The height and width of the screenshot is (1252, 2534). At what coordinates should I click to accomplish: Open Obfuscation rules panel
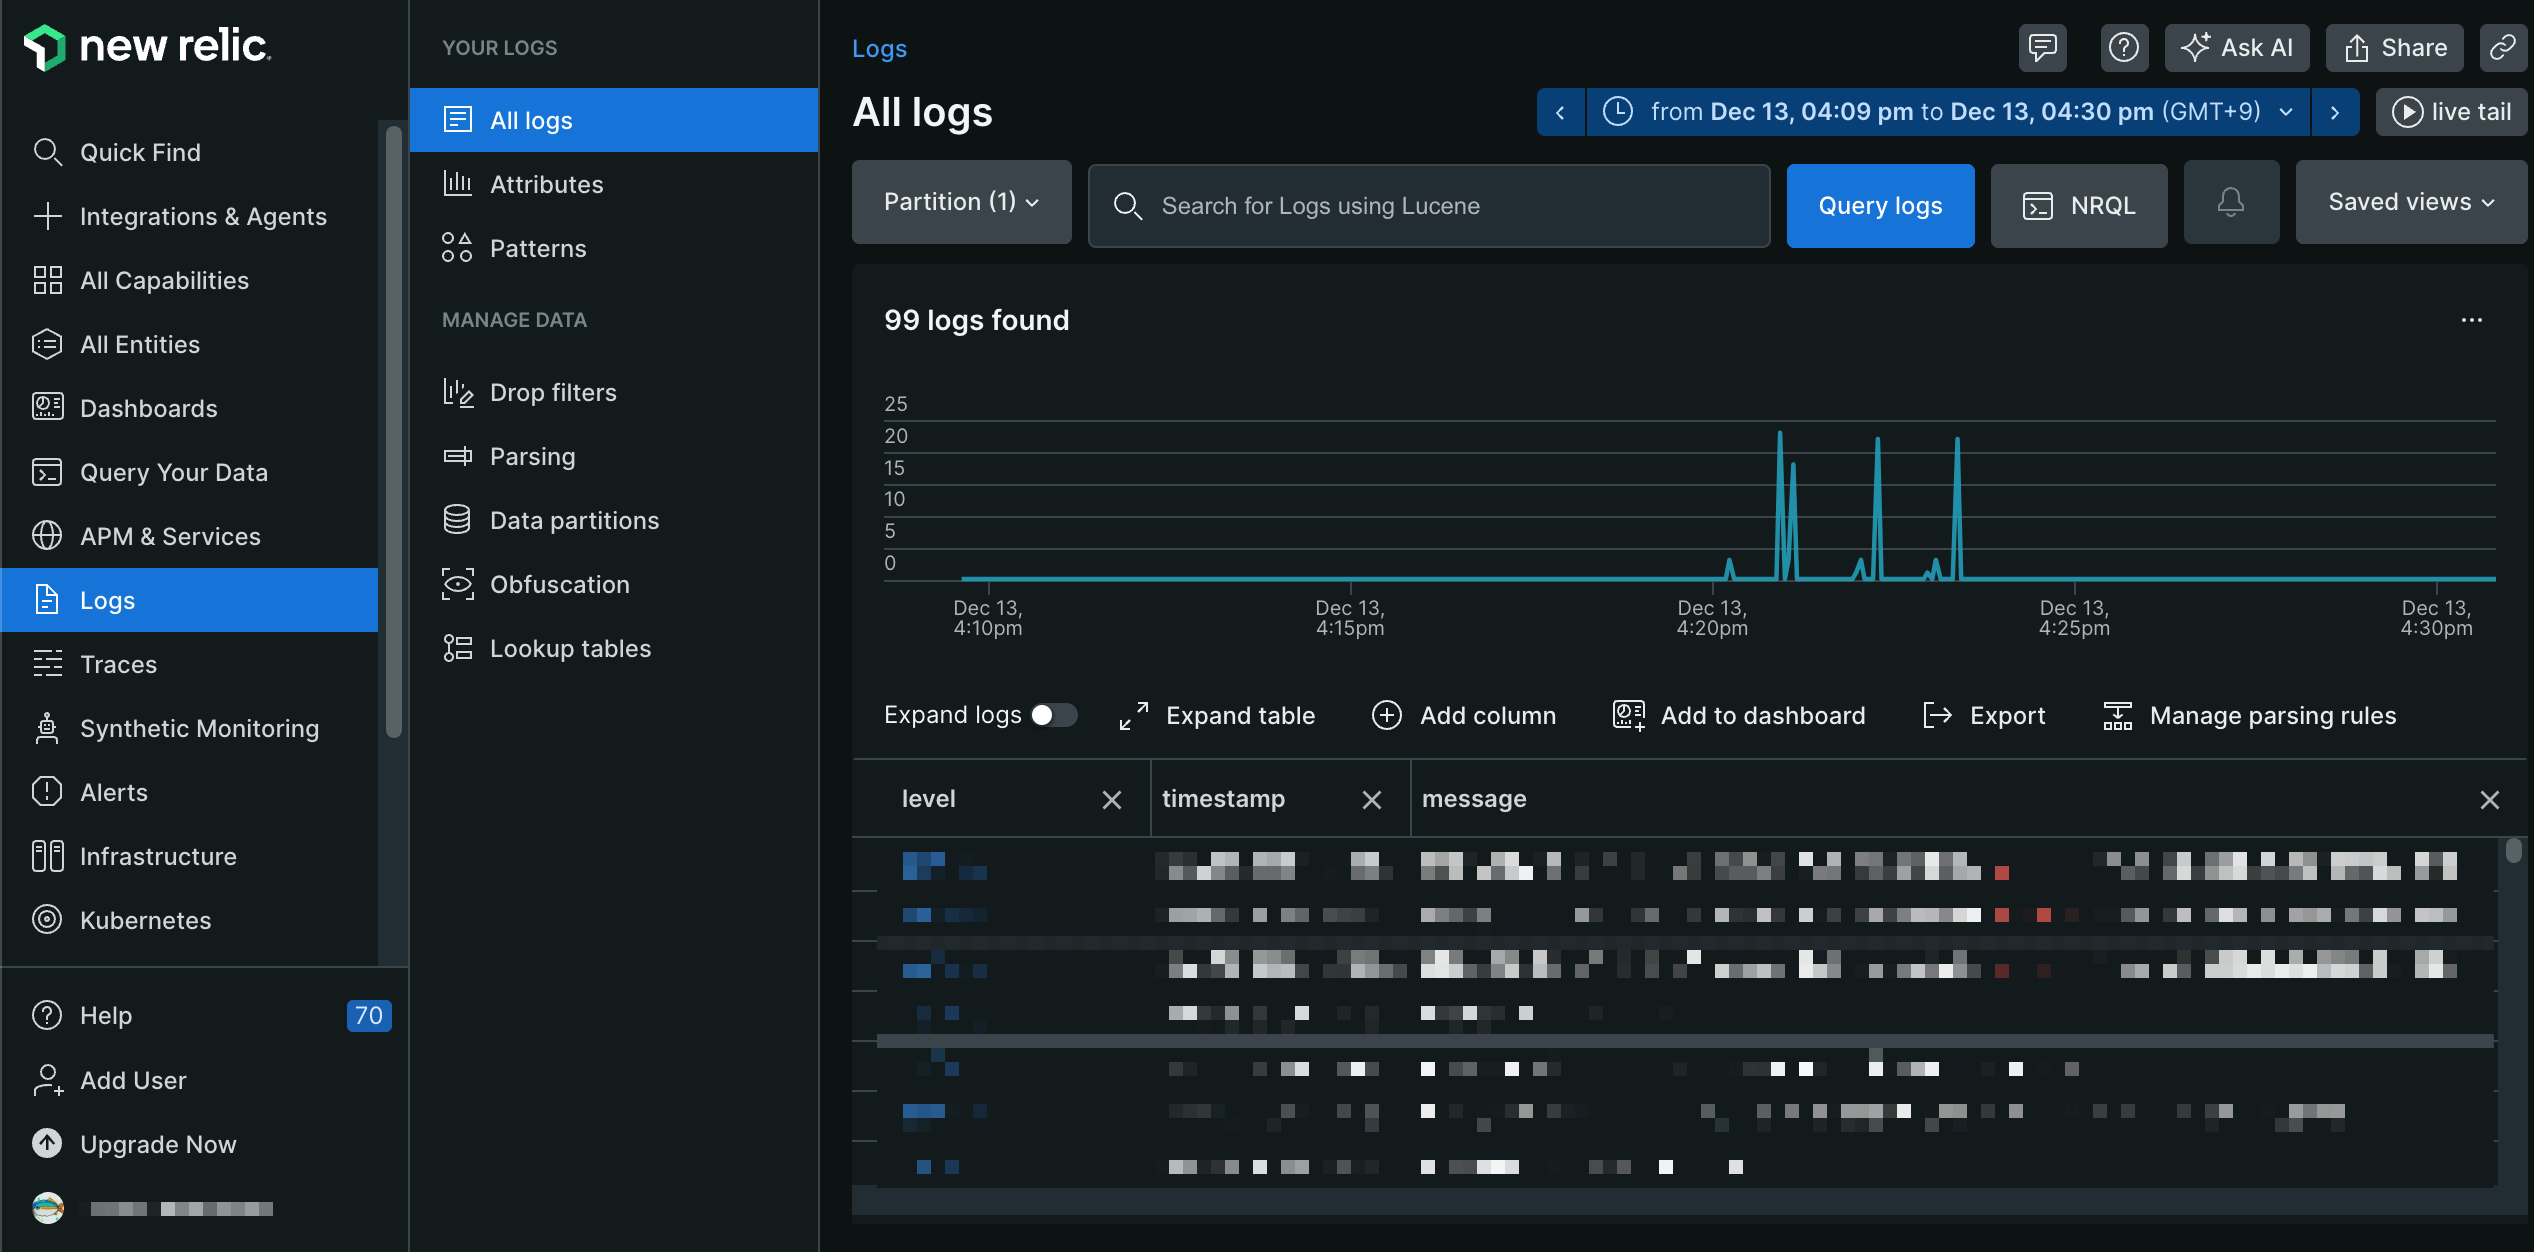(559, 583)
